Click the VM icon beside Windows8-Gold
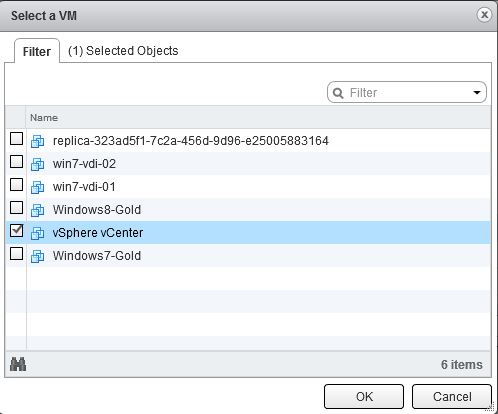This screenshot has width=498, height=414. [37, 210]
